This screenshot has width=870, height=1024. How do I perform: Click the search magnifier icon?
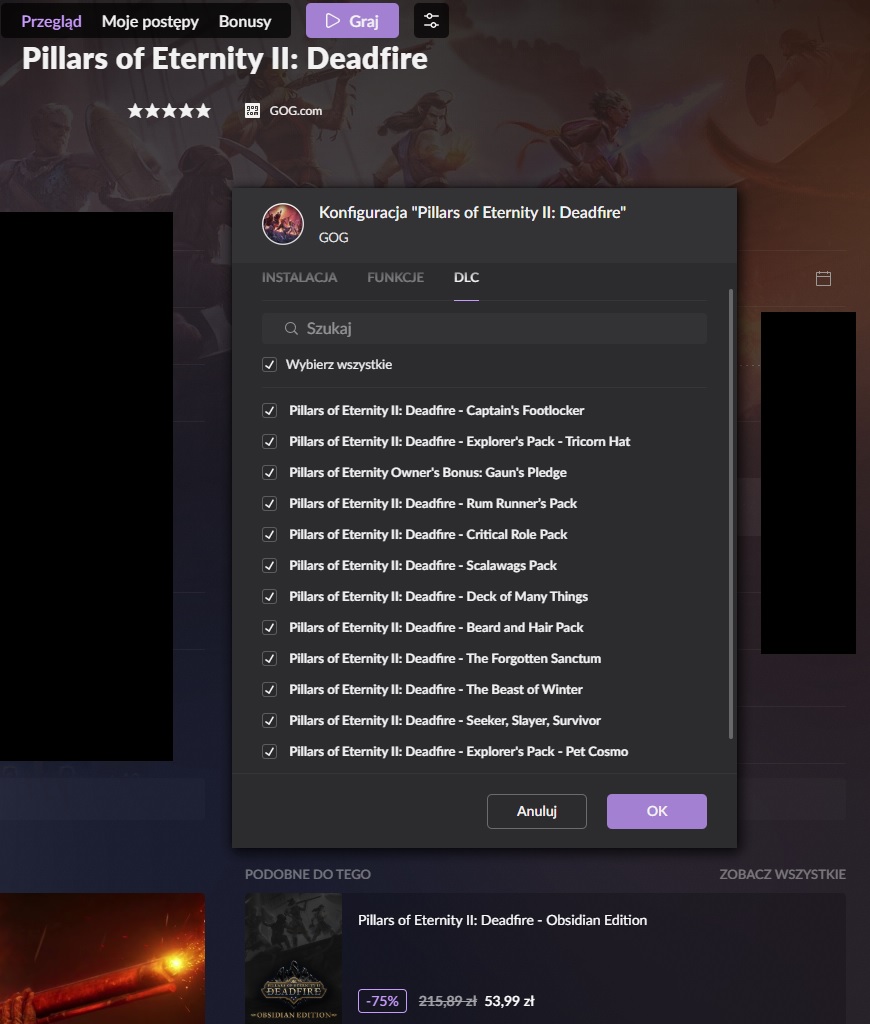(291, 328)
